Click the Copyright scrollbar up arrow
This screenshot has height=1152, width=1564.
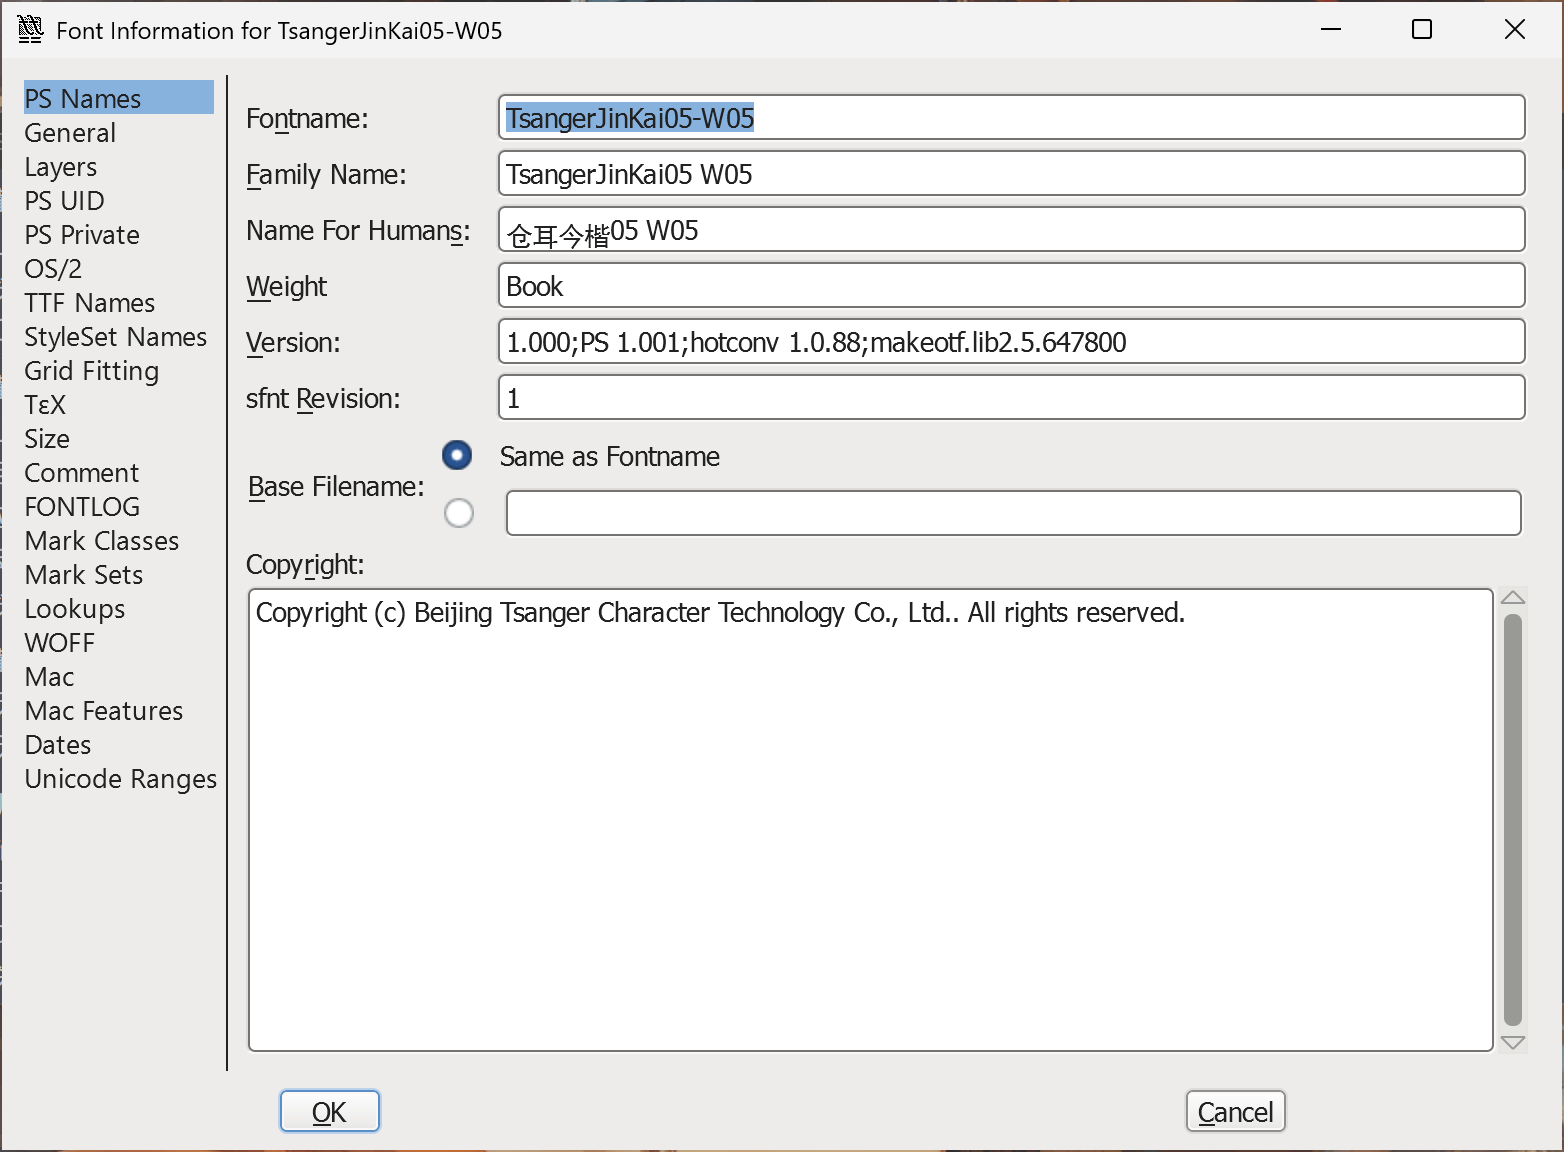(1513, 598)
